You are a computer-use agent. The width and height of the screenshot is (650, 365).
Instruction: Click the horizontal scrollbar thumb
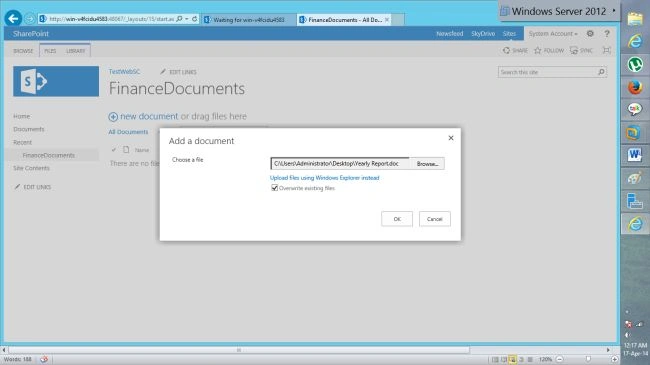(x=239, y=350)
